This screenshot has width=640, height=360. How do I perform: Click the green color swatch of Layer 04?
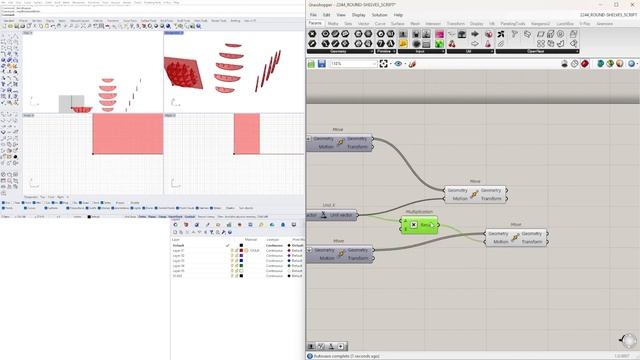pos(241,266)
